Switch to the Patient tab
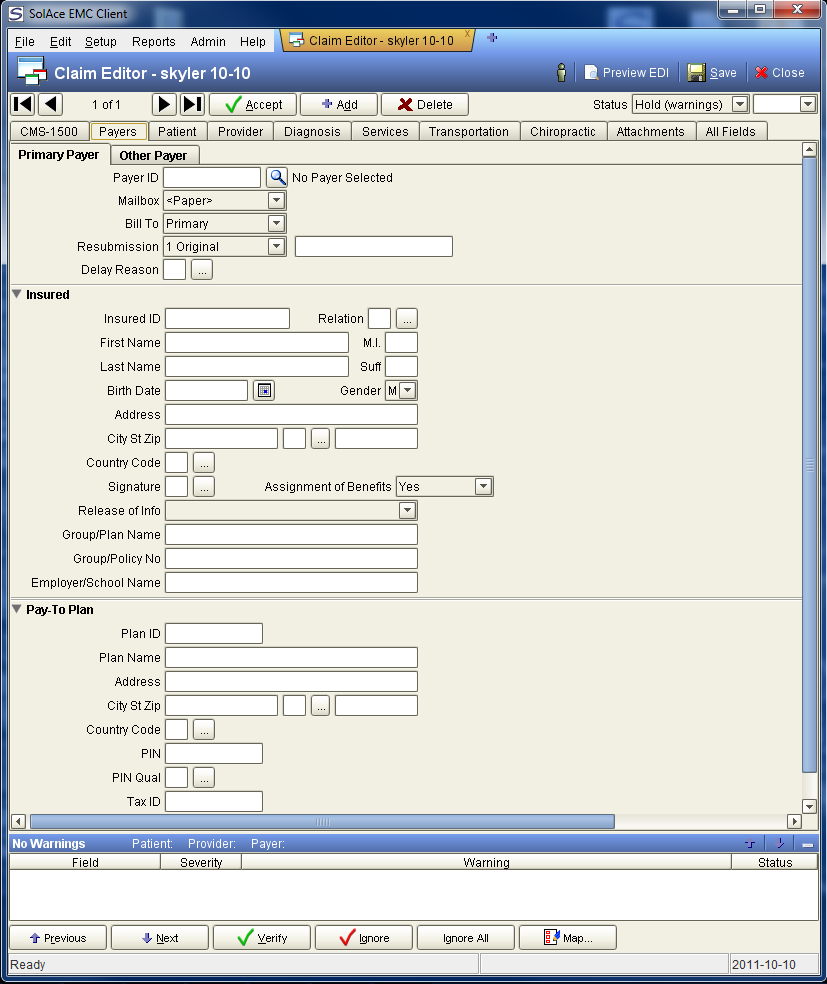This screenshot has height=984, width=827. [177, 132]
